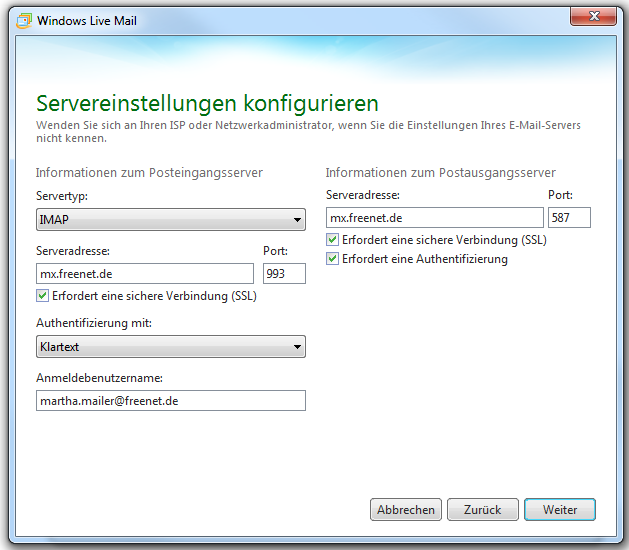Click the outgoing port field 587

[x=569, y=217]
